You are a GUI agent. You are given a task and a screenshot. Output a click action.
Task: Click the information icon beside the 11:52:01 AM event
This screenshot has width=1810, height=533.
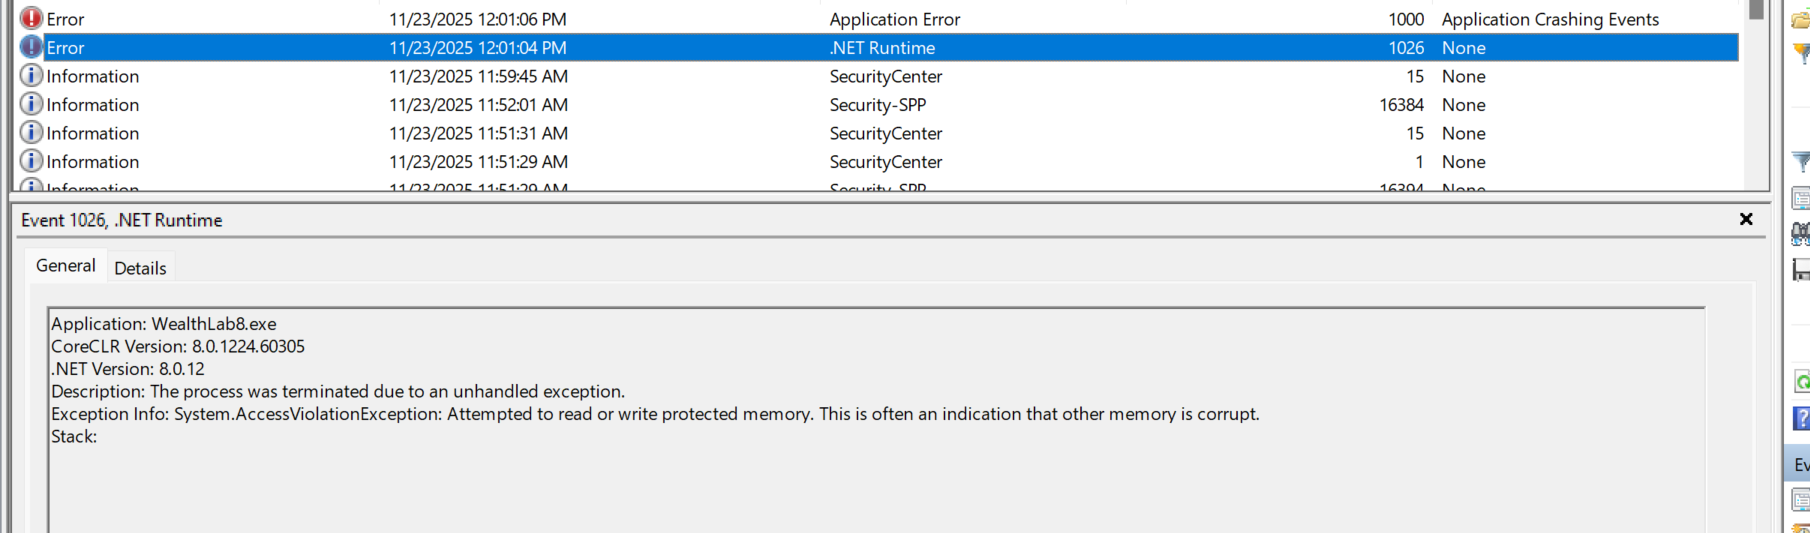click(x=31, y=104)
